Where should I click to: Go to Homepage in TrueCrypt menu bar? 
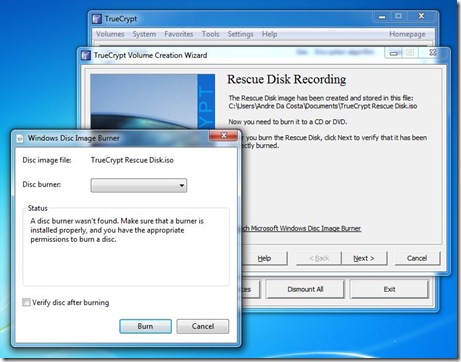coord(407,34)
